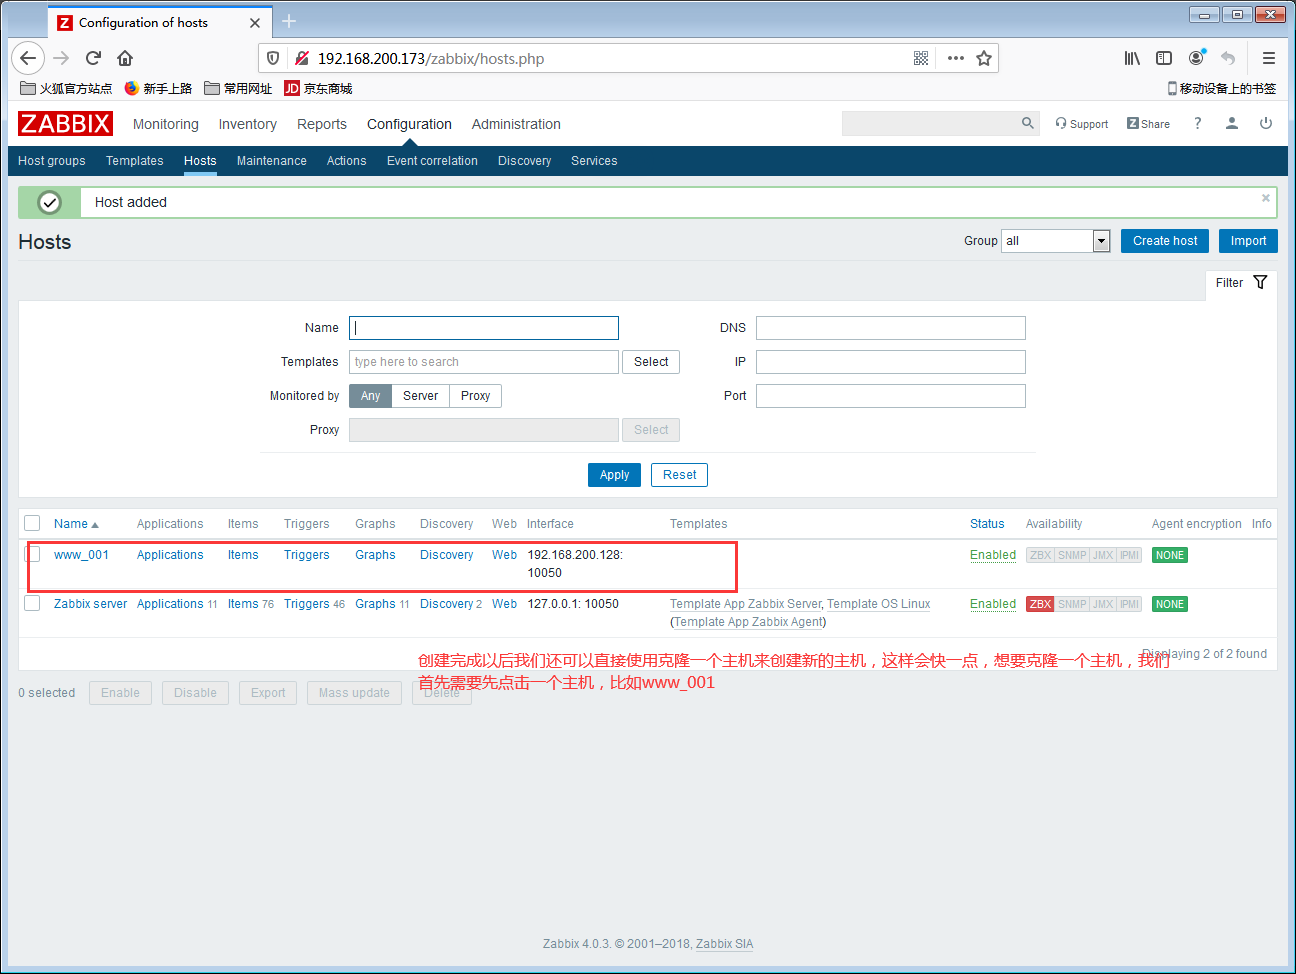This screenshot has height=974, width=1296.
Task: Select Server in Monitored by
Action: coord(420,396)
